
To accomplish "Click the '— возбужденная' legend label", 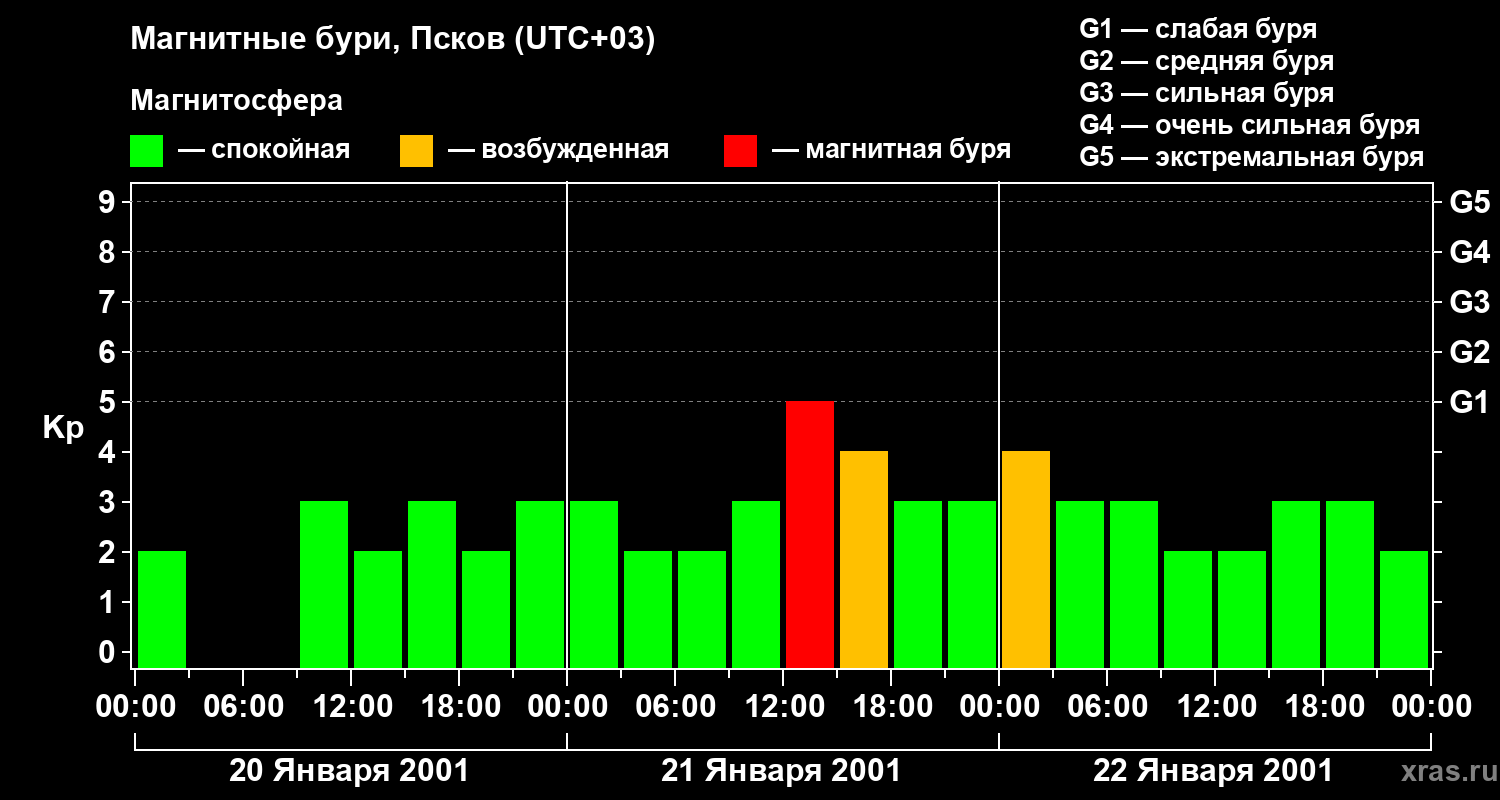I will (x=559, y=151).
